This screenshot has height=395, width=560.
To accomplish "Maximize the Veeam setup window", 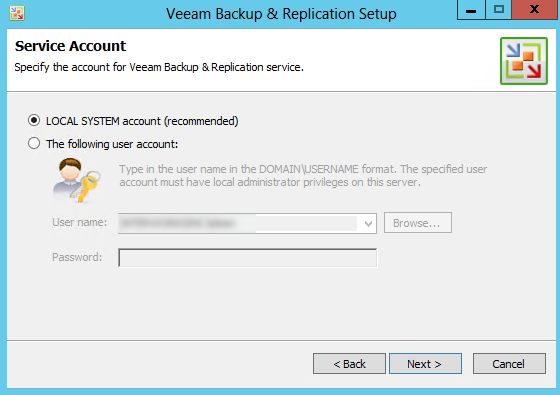I will point(499,10).
